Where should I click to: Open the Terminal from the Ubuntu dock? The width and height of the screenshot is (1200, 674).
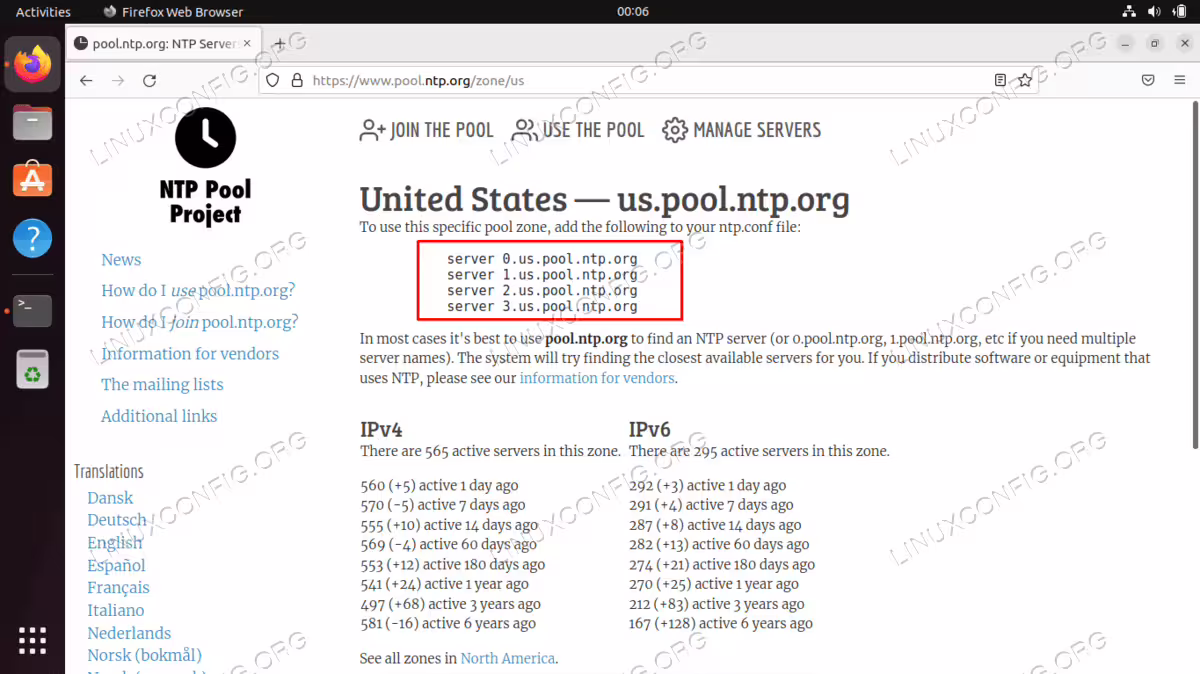click(x=32, y=310)
